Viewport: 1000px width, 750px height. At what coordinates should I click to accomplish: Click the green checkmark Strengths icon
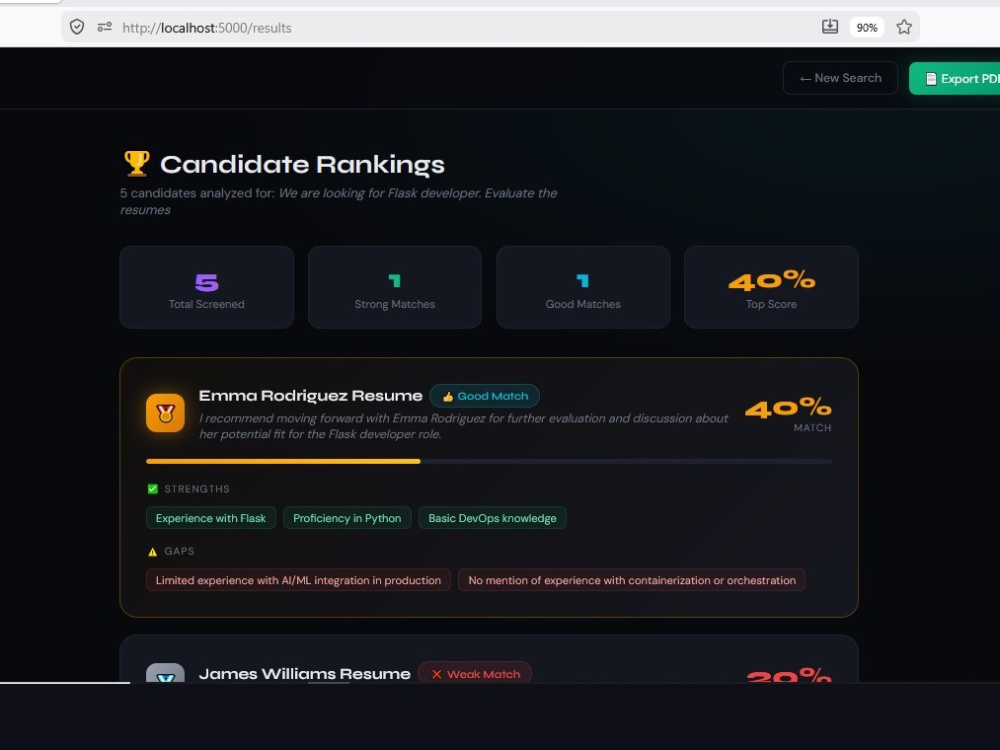tap(152, 489)
